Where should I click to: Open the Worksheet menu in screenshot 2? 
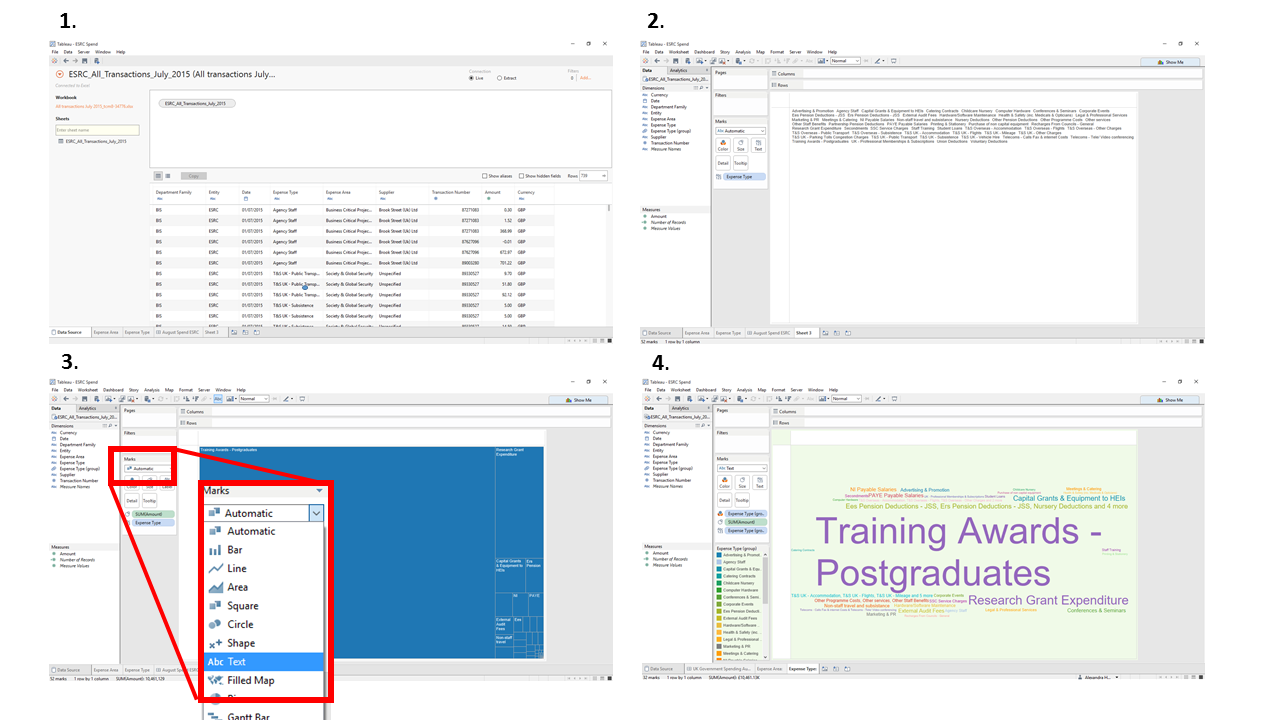[679, 51]
